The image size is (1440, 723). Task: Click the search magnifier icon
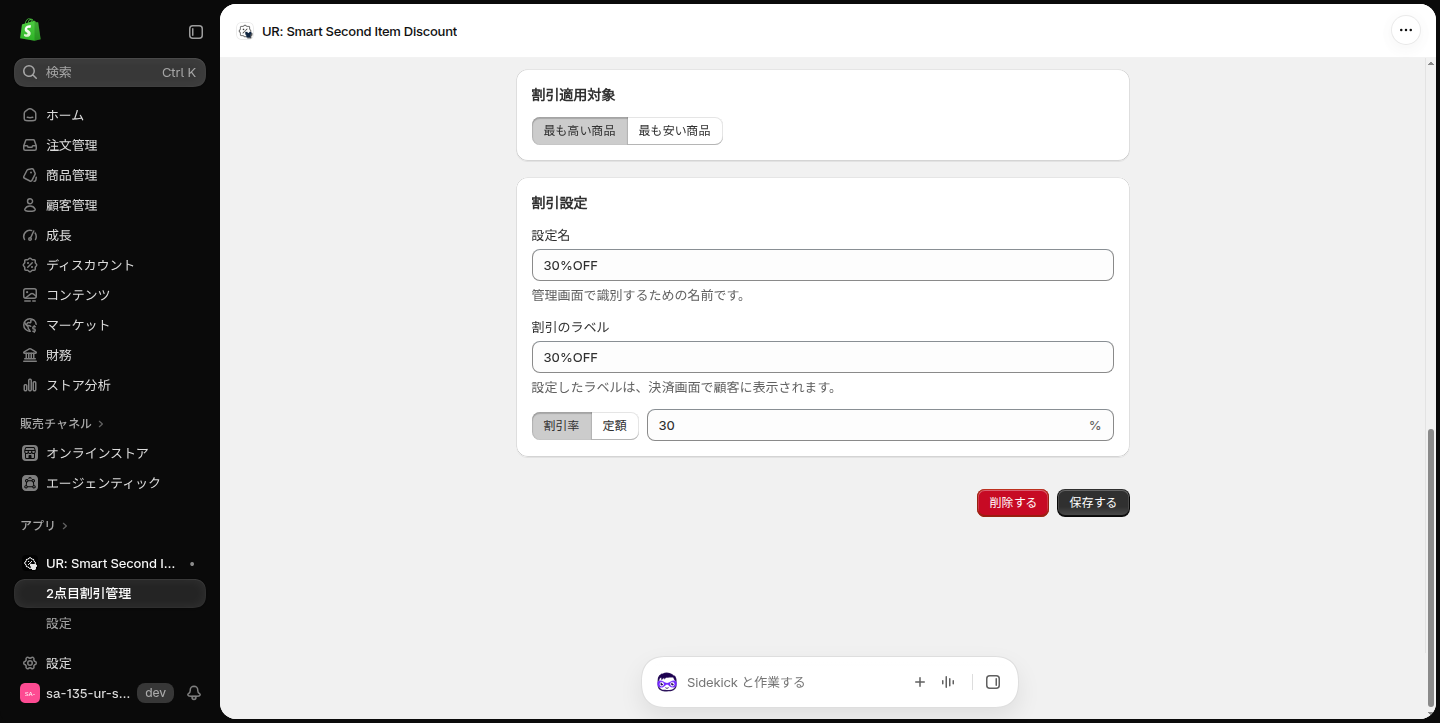30,72
